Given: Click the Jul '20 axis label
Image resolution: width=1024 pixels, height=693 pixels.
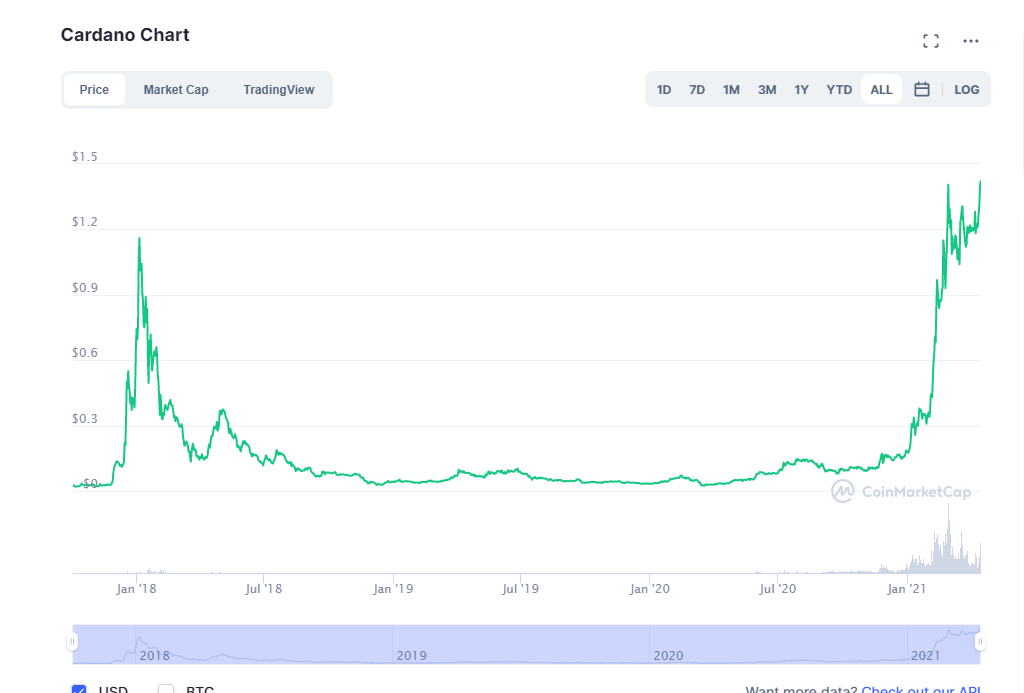Looking at the screenshot, I should click(x=778, y=589).
